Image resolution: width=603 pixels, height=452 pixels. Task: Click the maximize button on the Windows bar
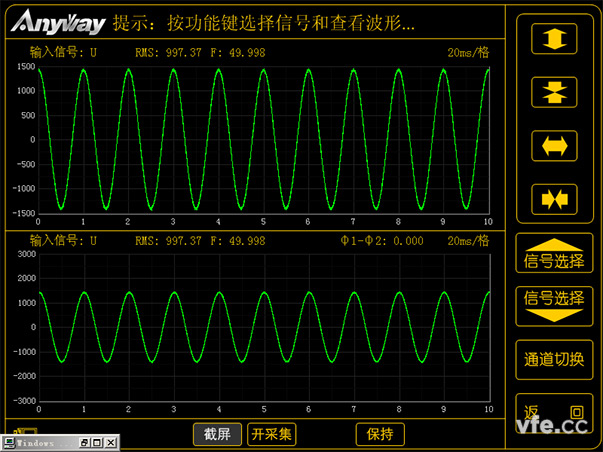98,442
